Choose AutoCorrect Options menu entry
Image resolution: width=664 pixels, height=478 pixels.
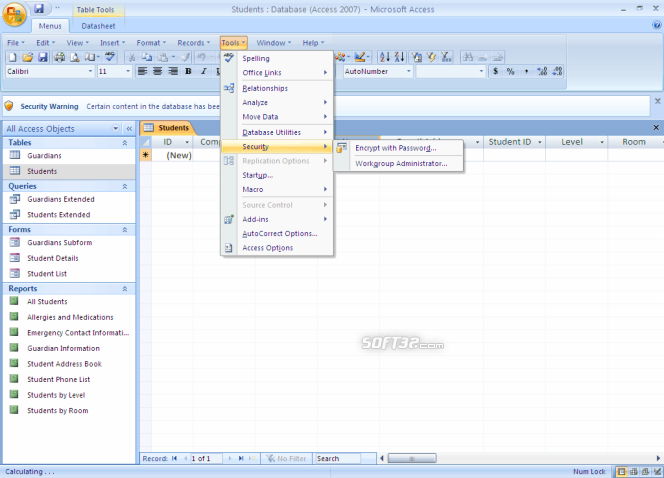click(277, 234)
